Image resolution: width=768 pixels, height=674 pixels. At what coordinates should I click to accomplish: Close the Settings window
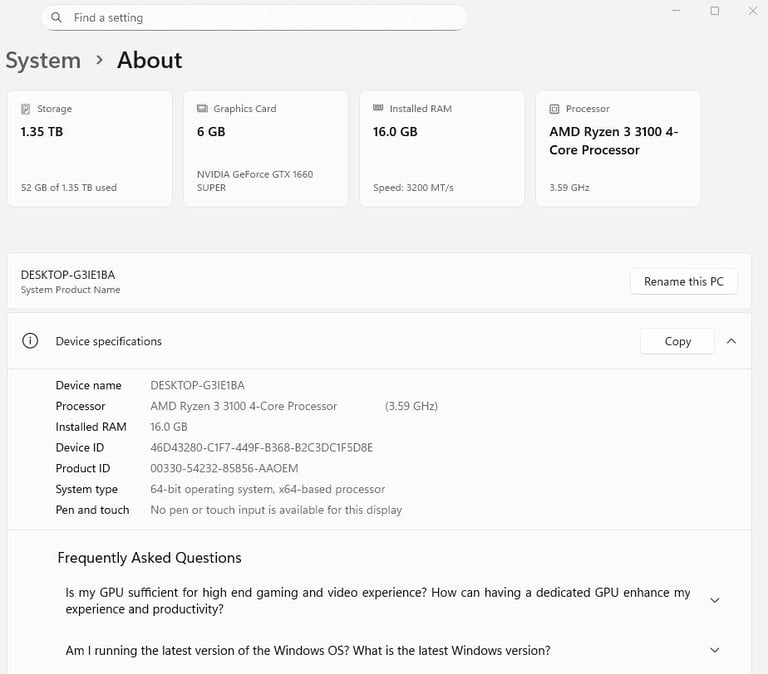753,11
